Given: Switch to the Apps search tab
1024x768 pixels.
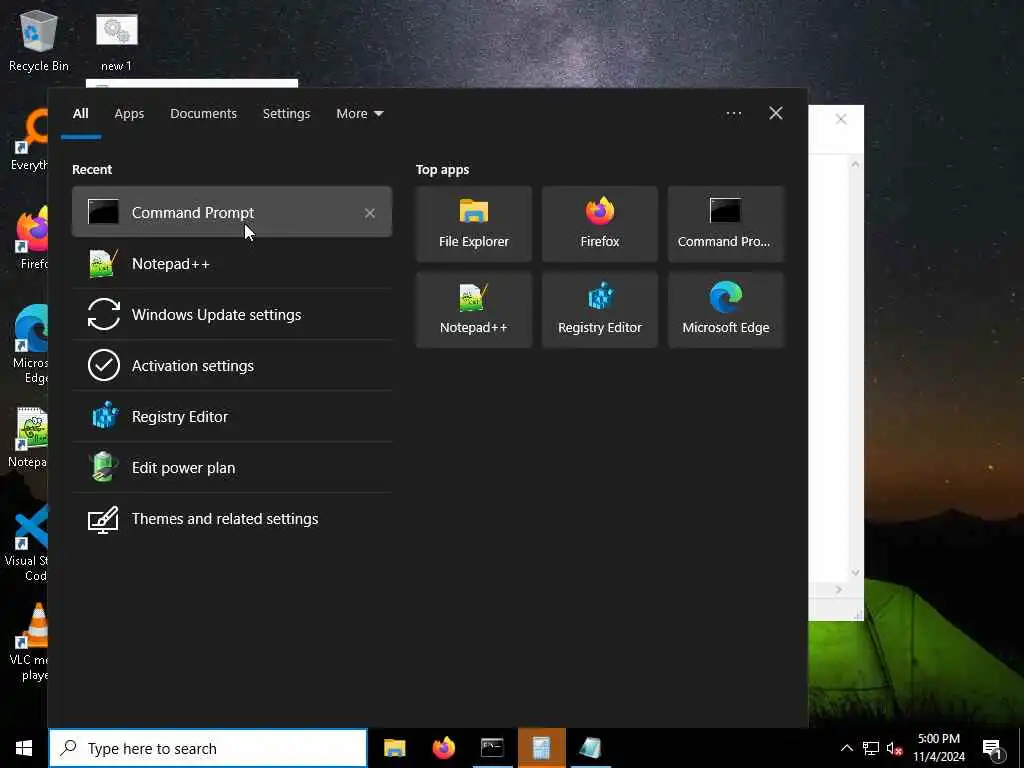Looking at the screenshot, I should (x=129, y=114).
